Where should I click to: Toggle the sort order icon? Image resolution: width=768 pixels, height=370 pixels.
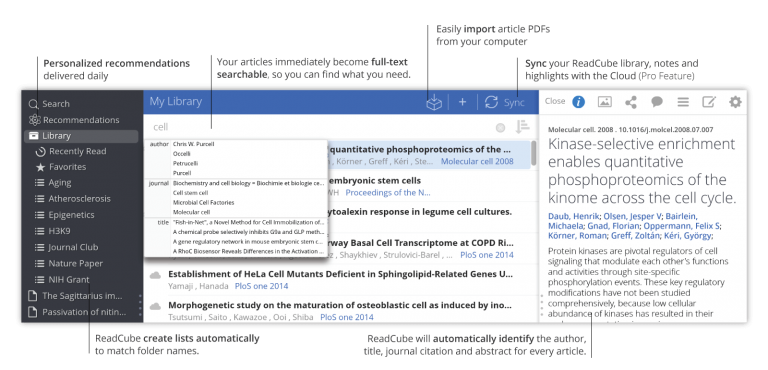point(522,127)
